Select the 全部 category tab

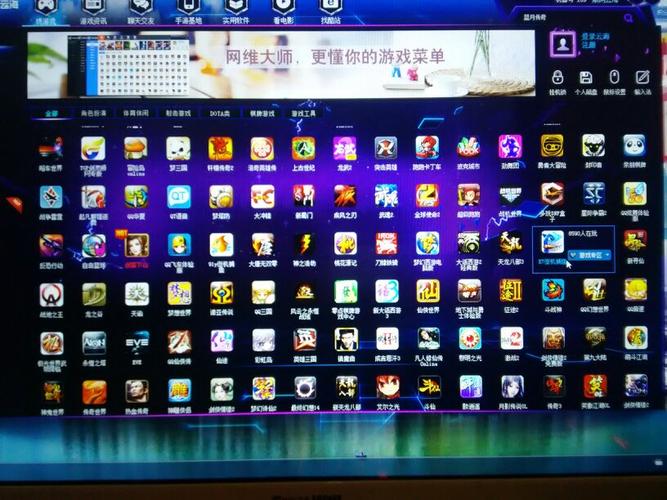(51, 114)
